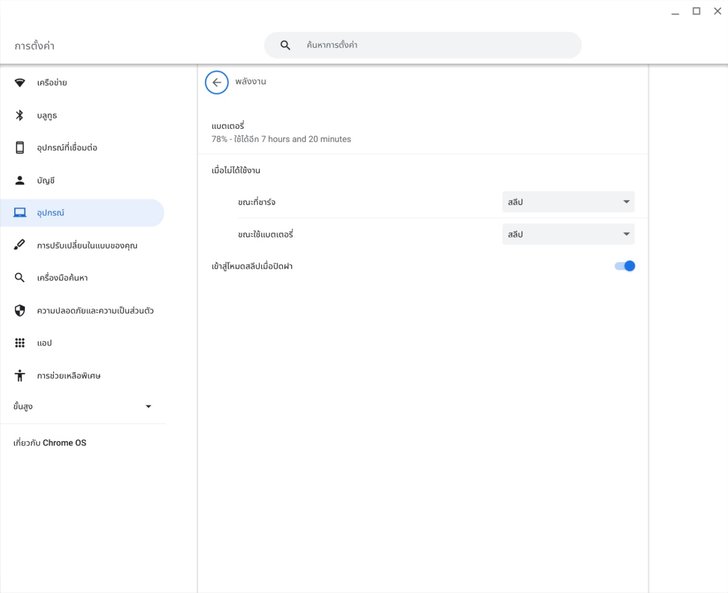Click the account person icon
The height and width of the screenshot is (593, 728).
pyautogui.click(x=20, y=180)
